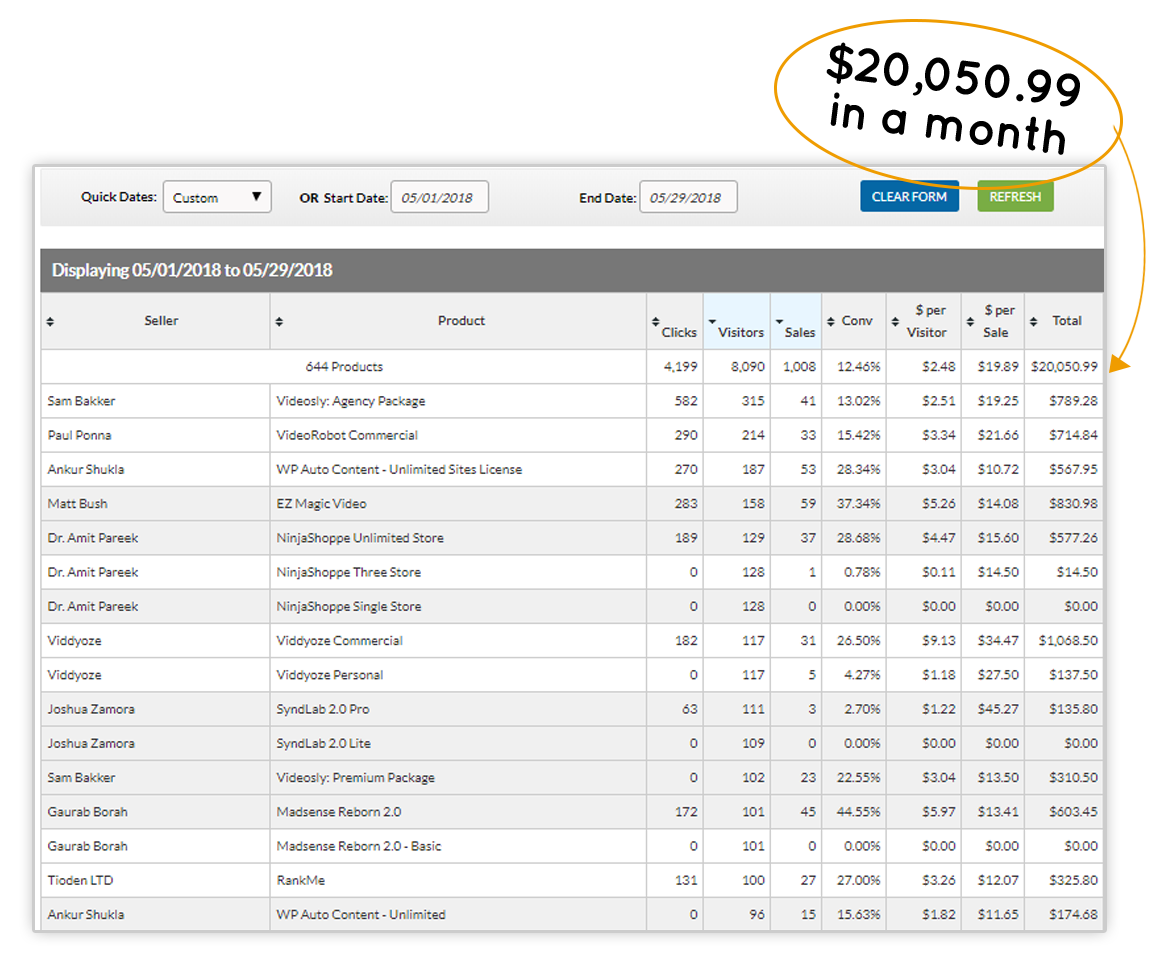The height and width of the screenshot is (963, 1153).
Task: Sort by Conv column arrows icon
Action: click(x=830, y=321)
